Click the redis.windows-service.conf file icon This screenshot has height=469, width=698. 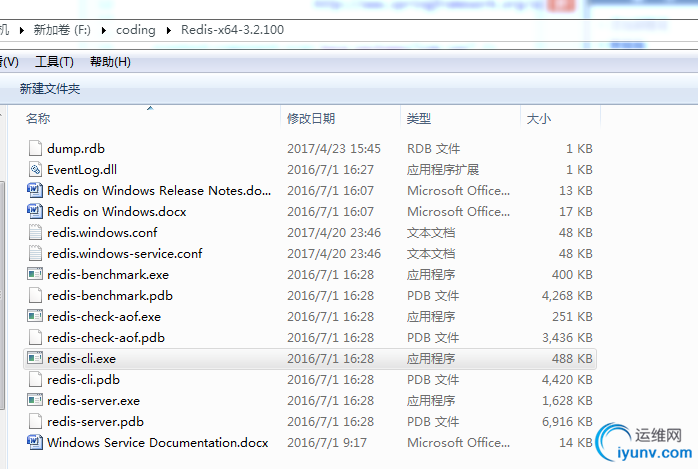point(35,253)
